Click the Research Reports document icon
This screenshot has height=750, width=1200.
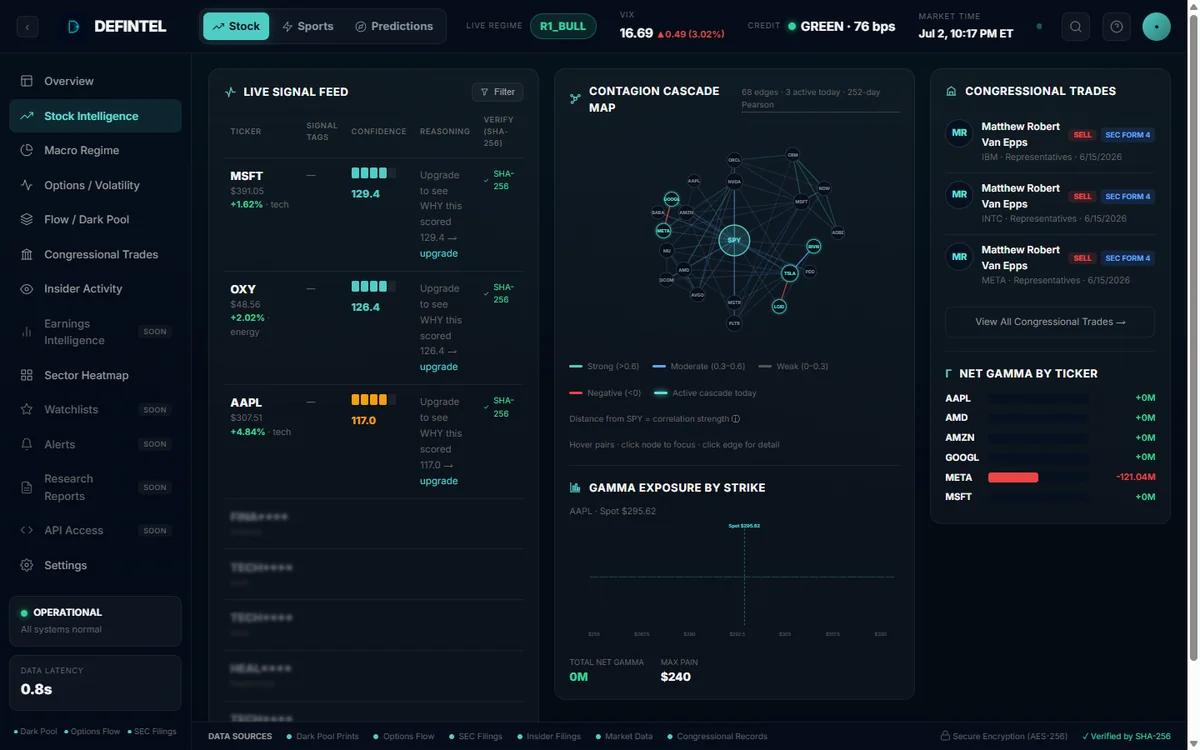tap(27, 487)
